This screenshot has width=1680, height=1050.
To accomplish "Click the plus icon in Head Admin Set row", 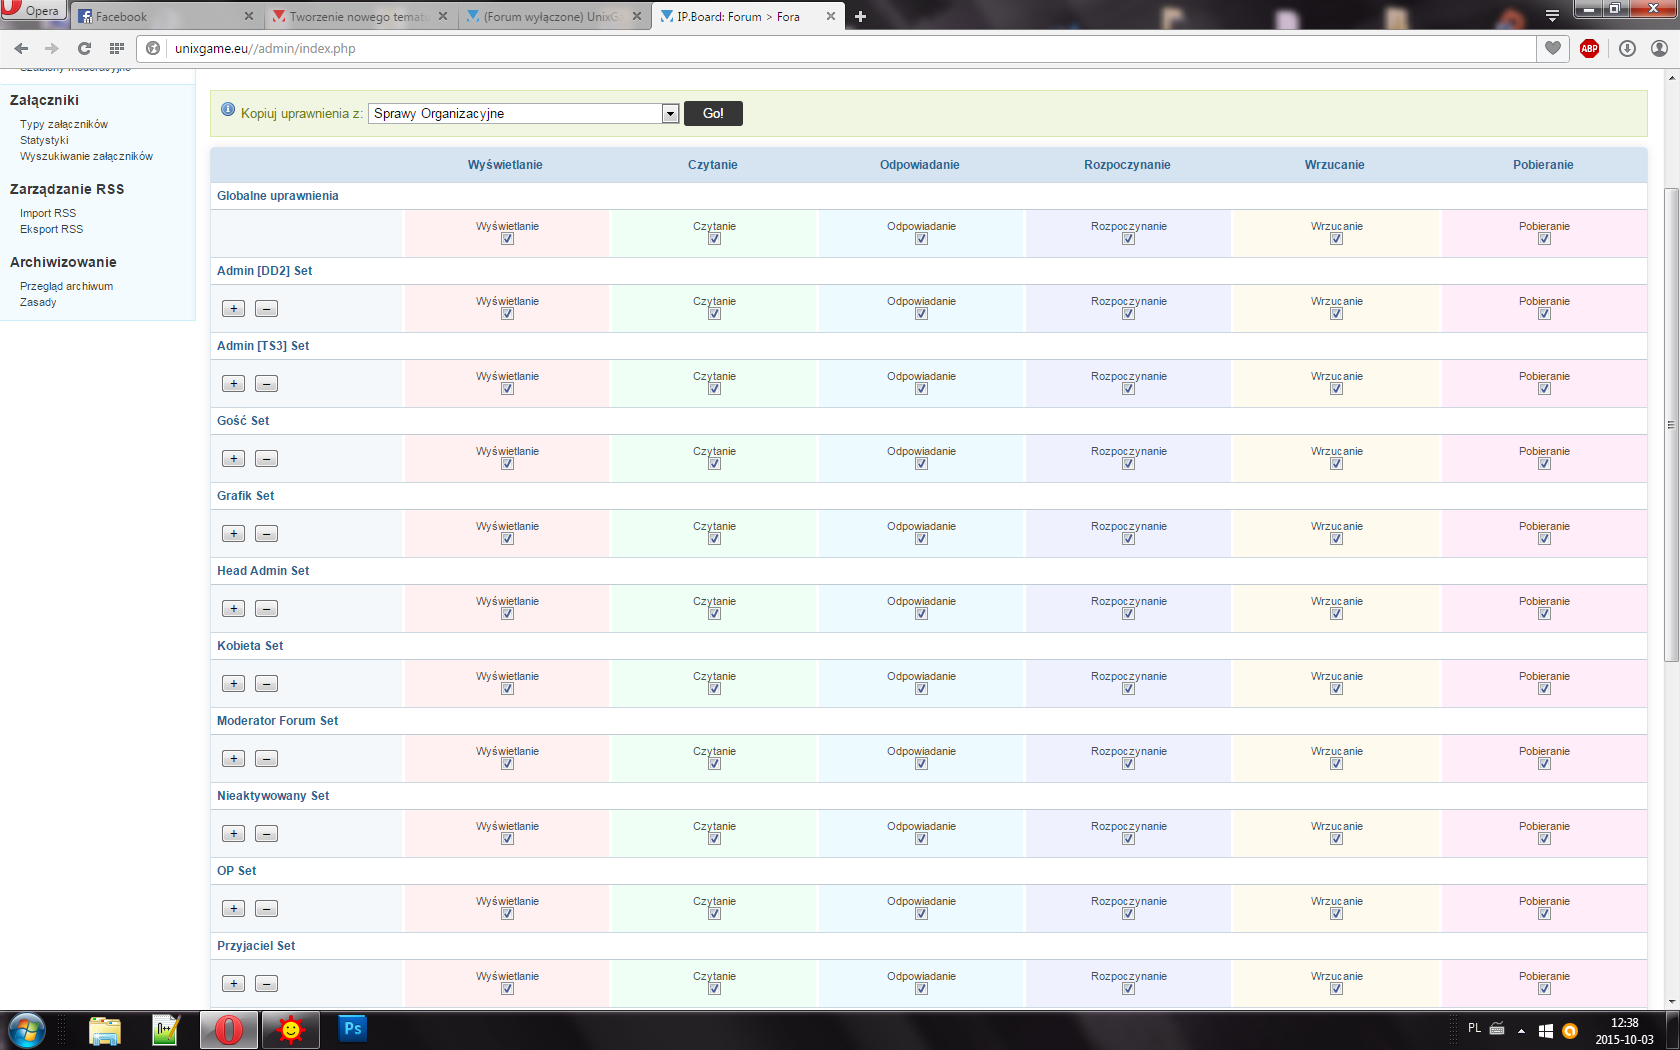I will 233,609.
